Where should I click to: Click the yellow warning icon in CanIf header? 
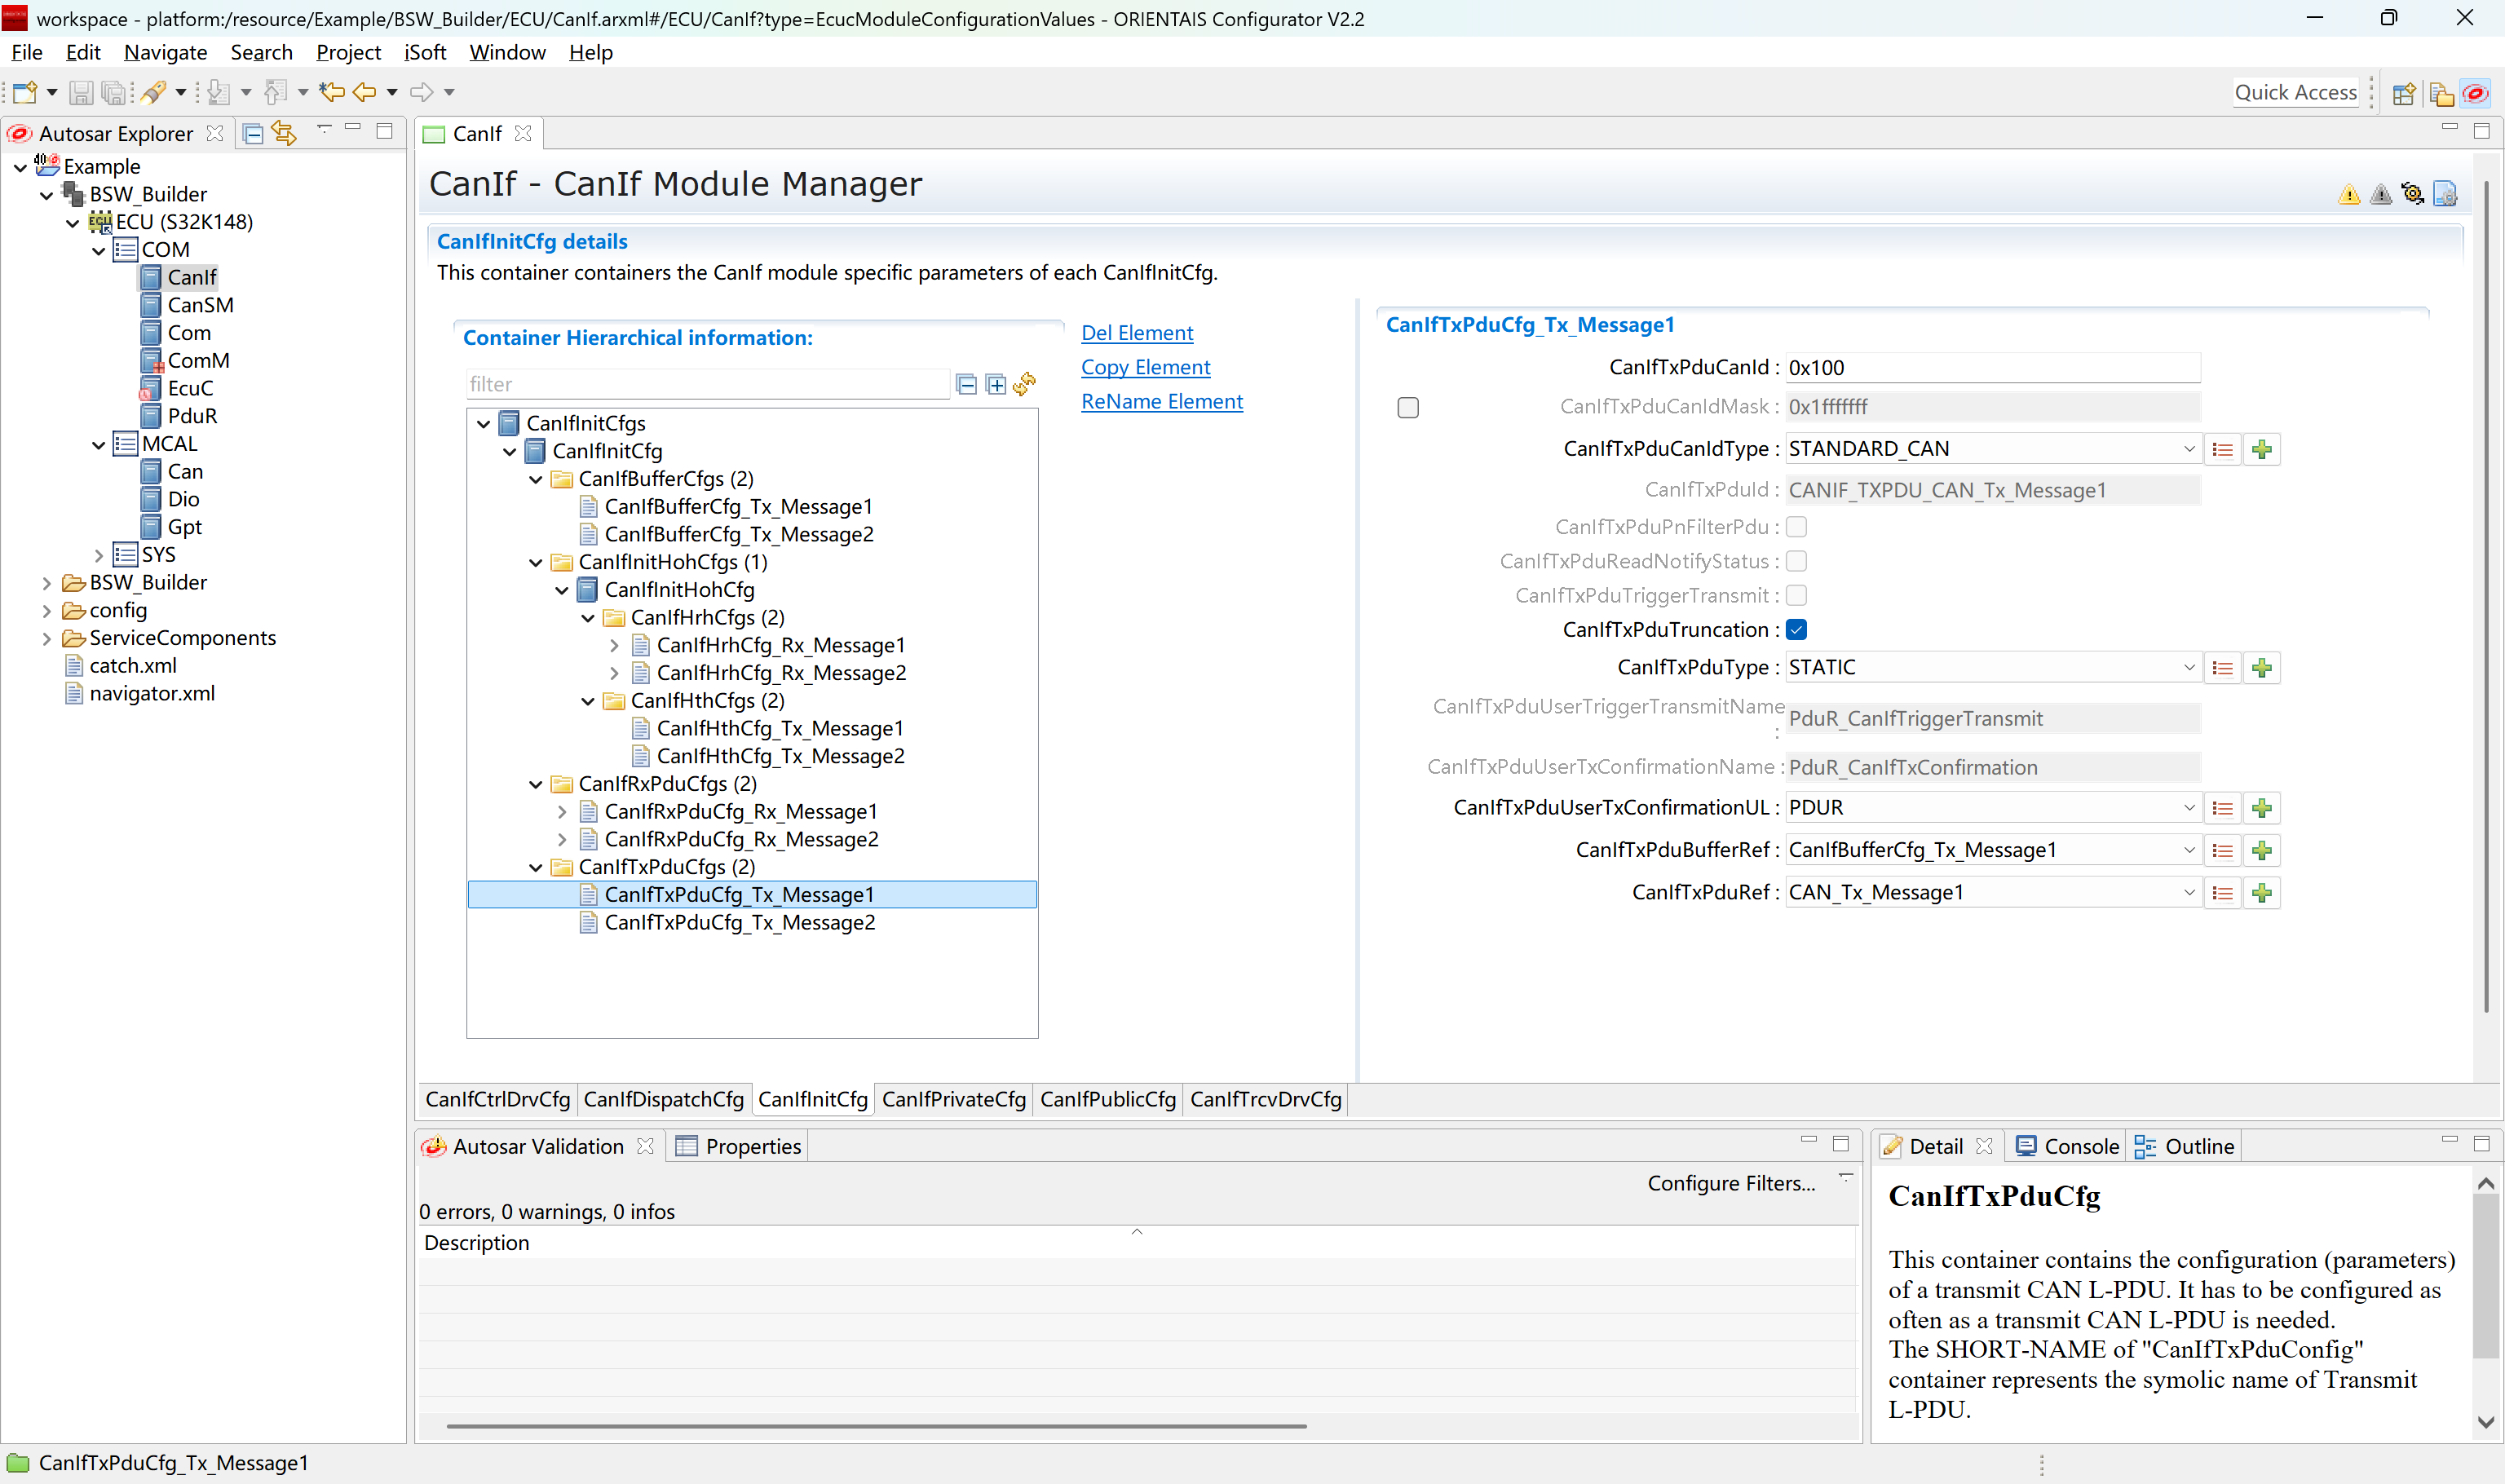pos(2349,194)
